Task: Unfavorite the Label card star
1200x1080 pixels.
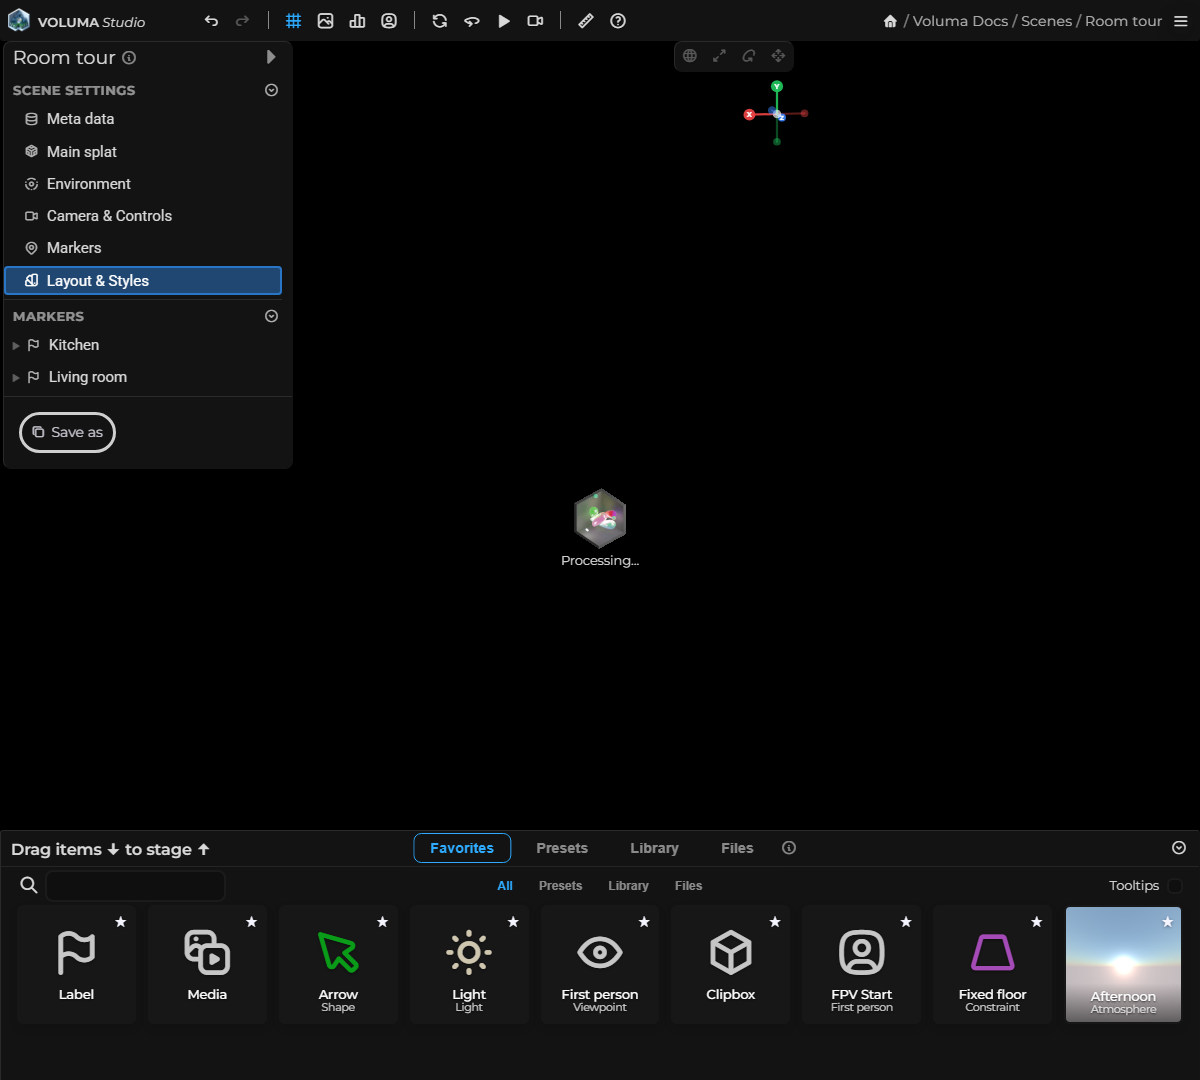Action: (x=121, y=922)
